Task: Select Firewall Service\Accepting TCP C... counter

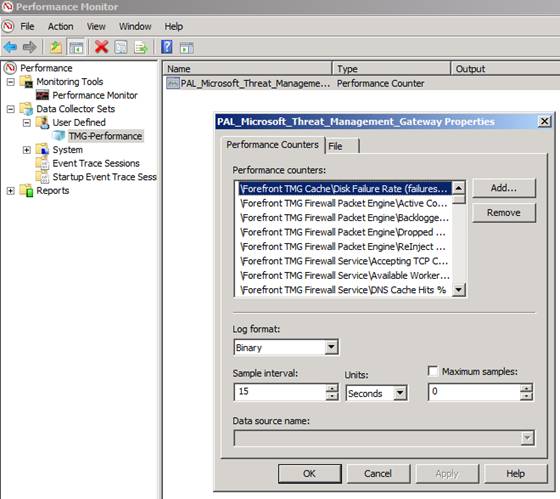Action: [x=345, y=261]
